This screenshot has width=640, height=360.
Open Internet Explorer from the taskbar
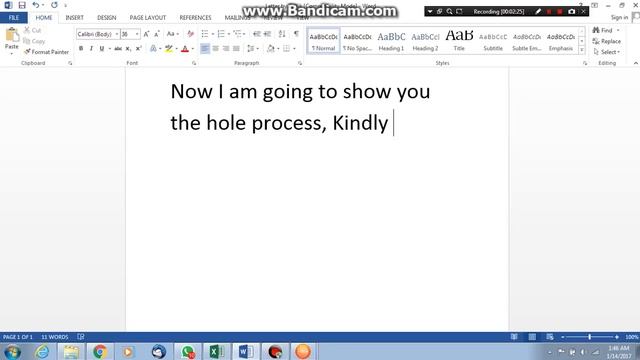tap(42, 351)
